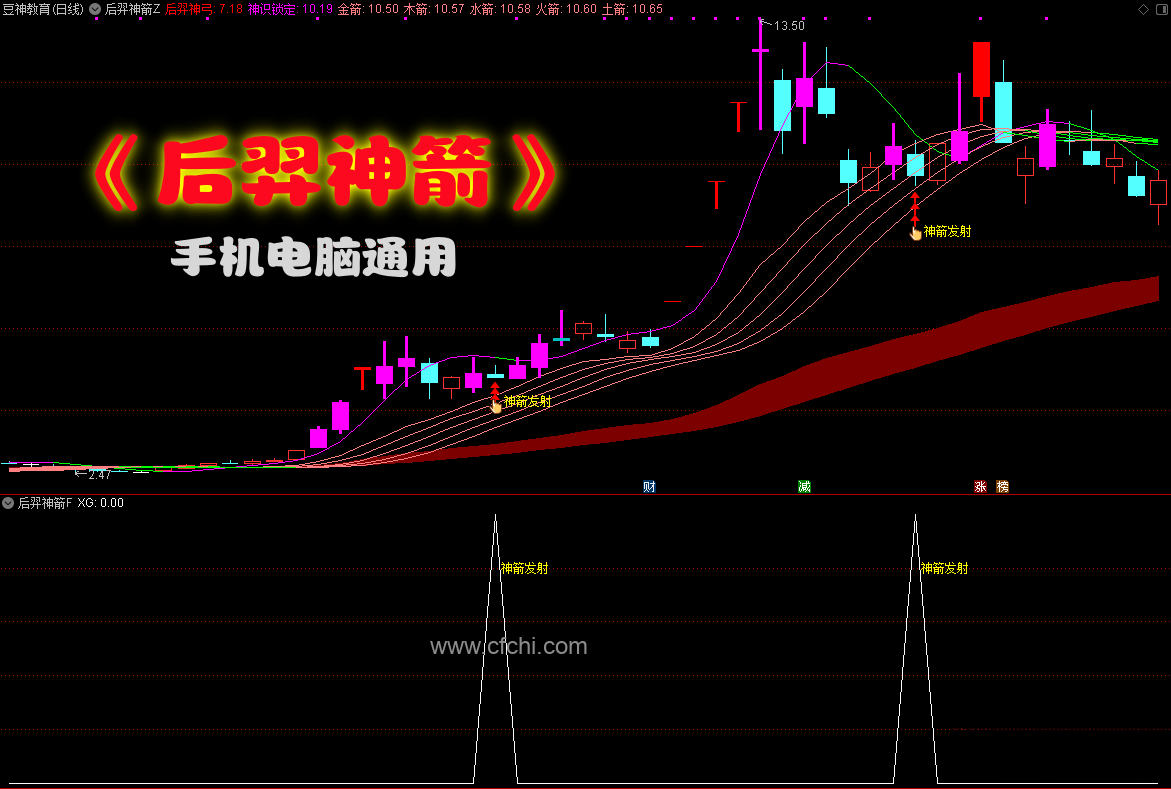Click red arrow signal above the earlier hand icon
Viewport: 1171px width, 789px height.
(x=494, y=390)
